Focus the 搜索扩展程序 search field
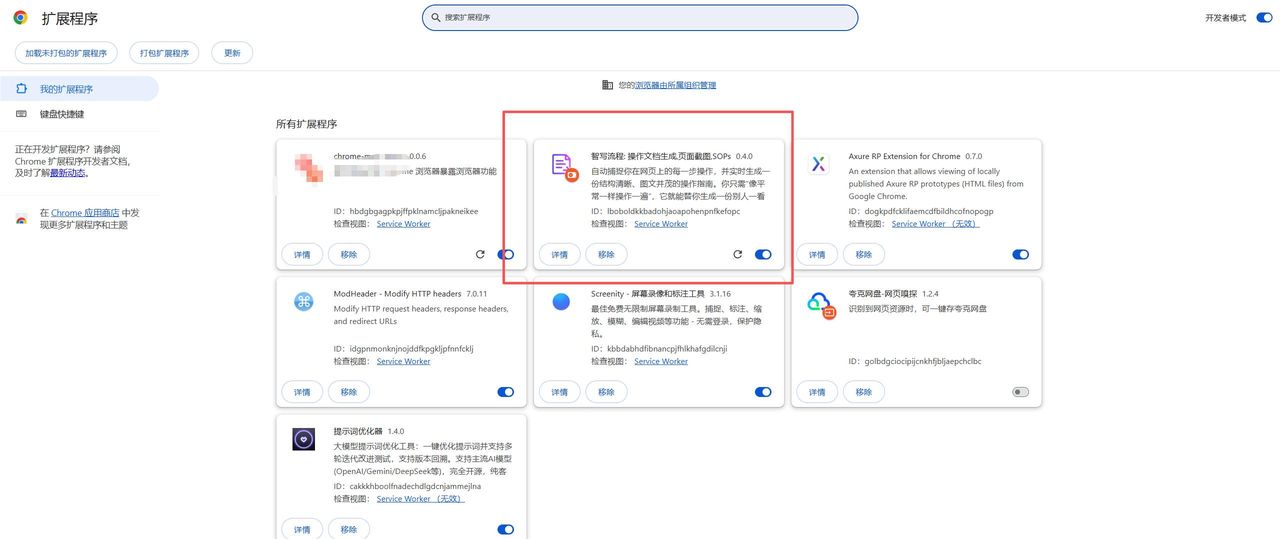Viewport: 1280px width, 539px height. pos(640,18)
